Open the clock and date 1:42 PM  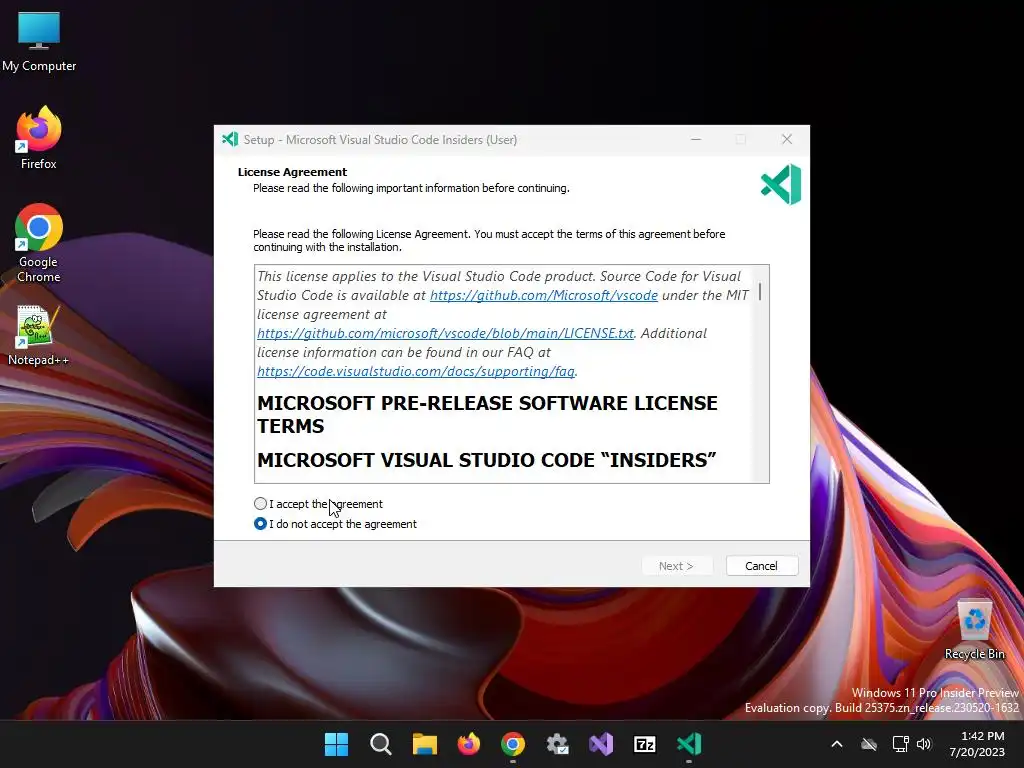977,744
